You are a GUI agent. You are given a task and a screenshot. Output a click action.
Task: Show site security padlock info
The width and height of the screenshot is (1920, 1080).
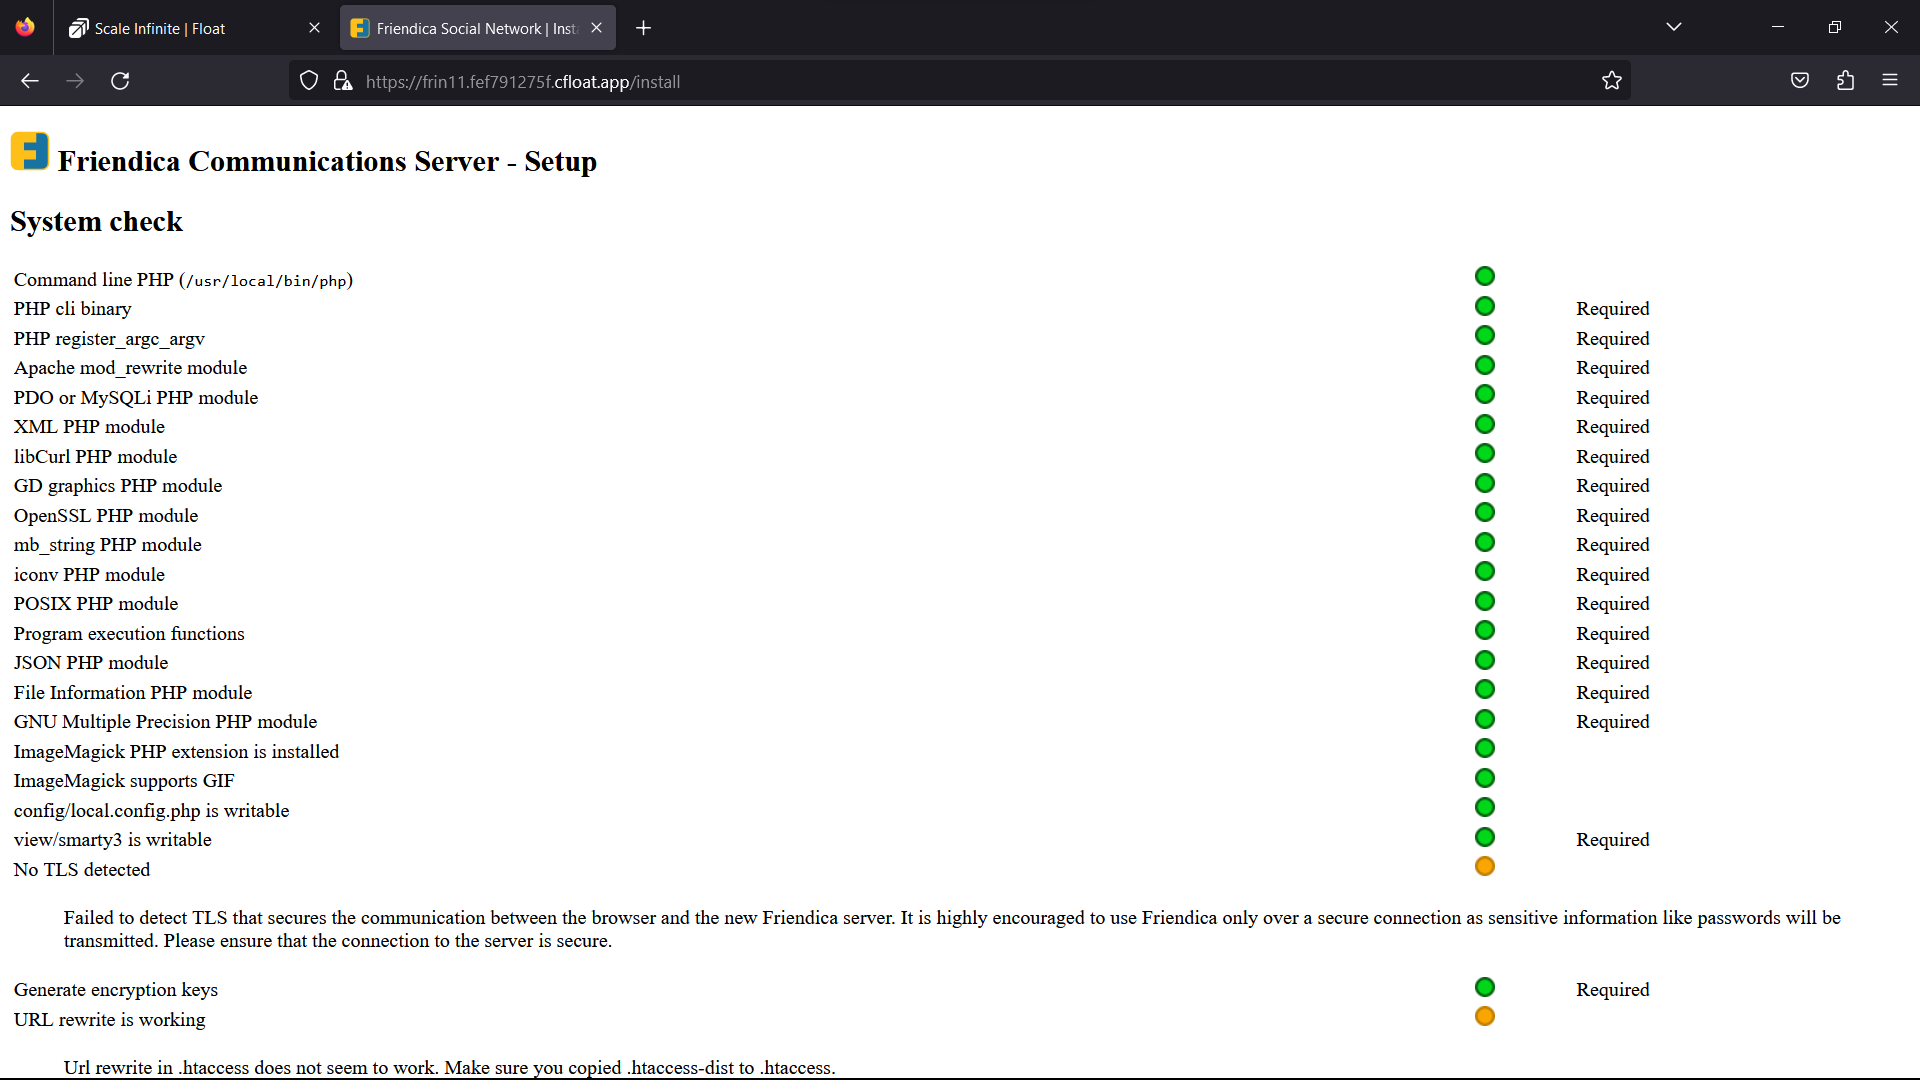(343, 81)
